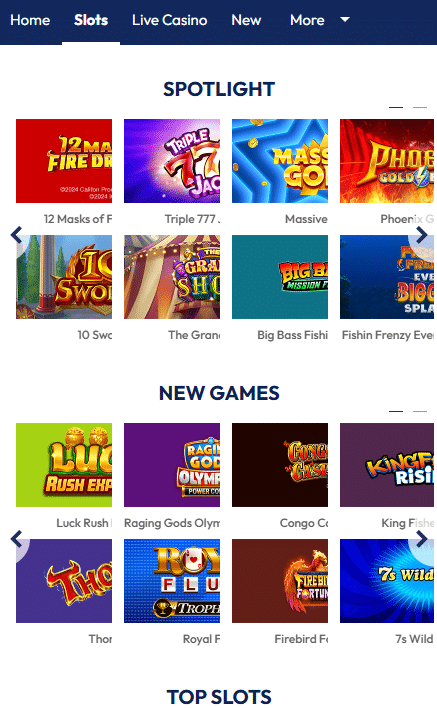Viewport: 437px width, 708px height.
Task: Open the New tab in navigation
Action: coord(246,20)
